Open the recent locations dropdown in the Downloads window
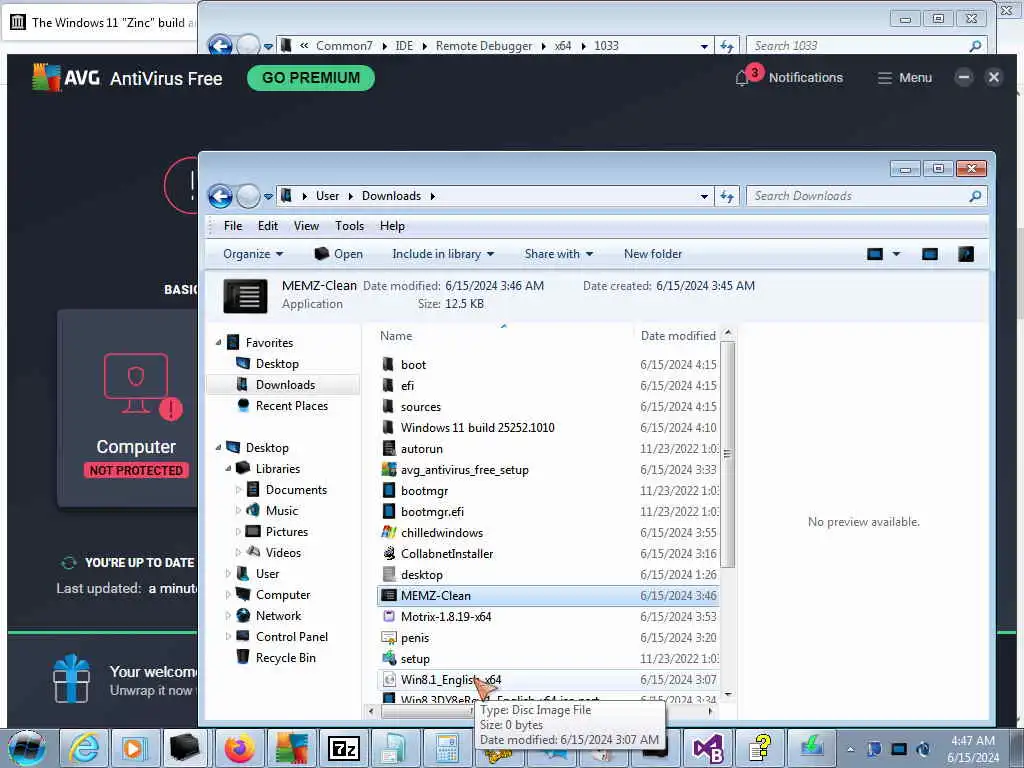Viewport: 1024px width, 768px height. click(268, 197)
